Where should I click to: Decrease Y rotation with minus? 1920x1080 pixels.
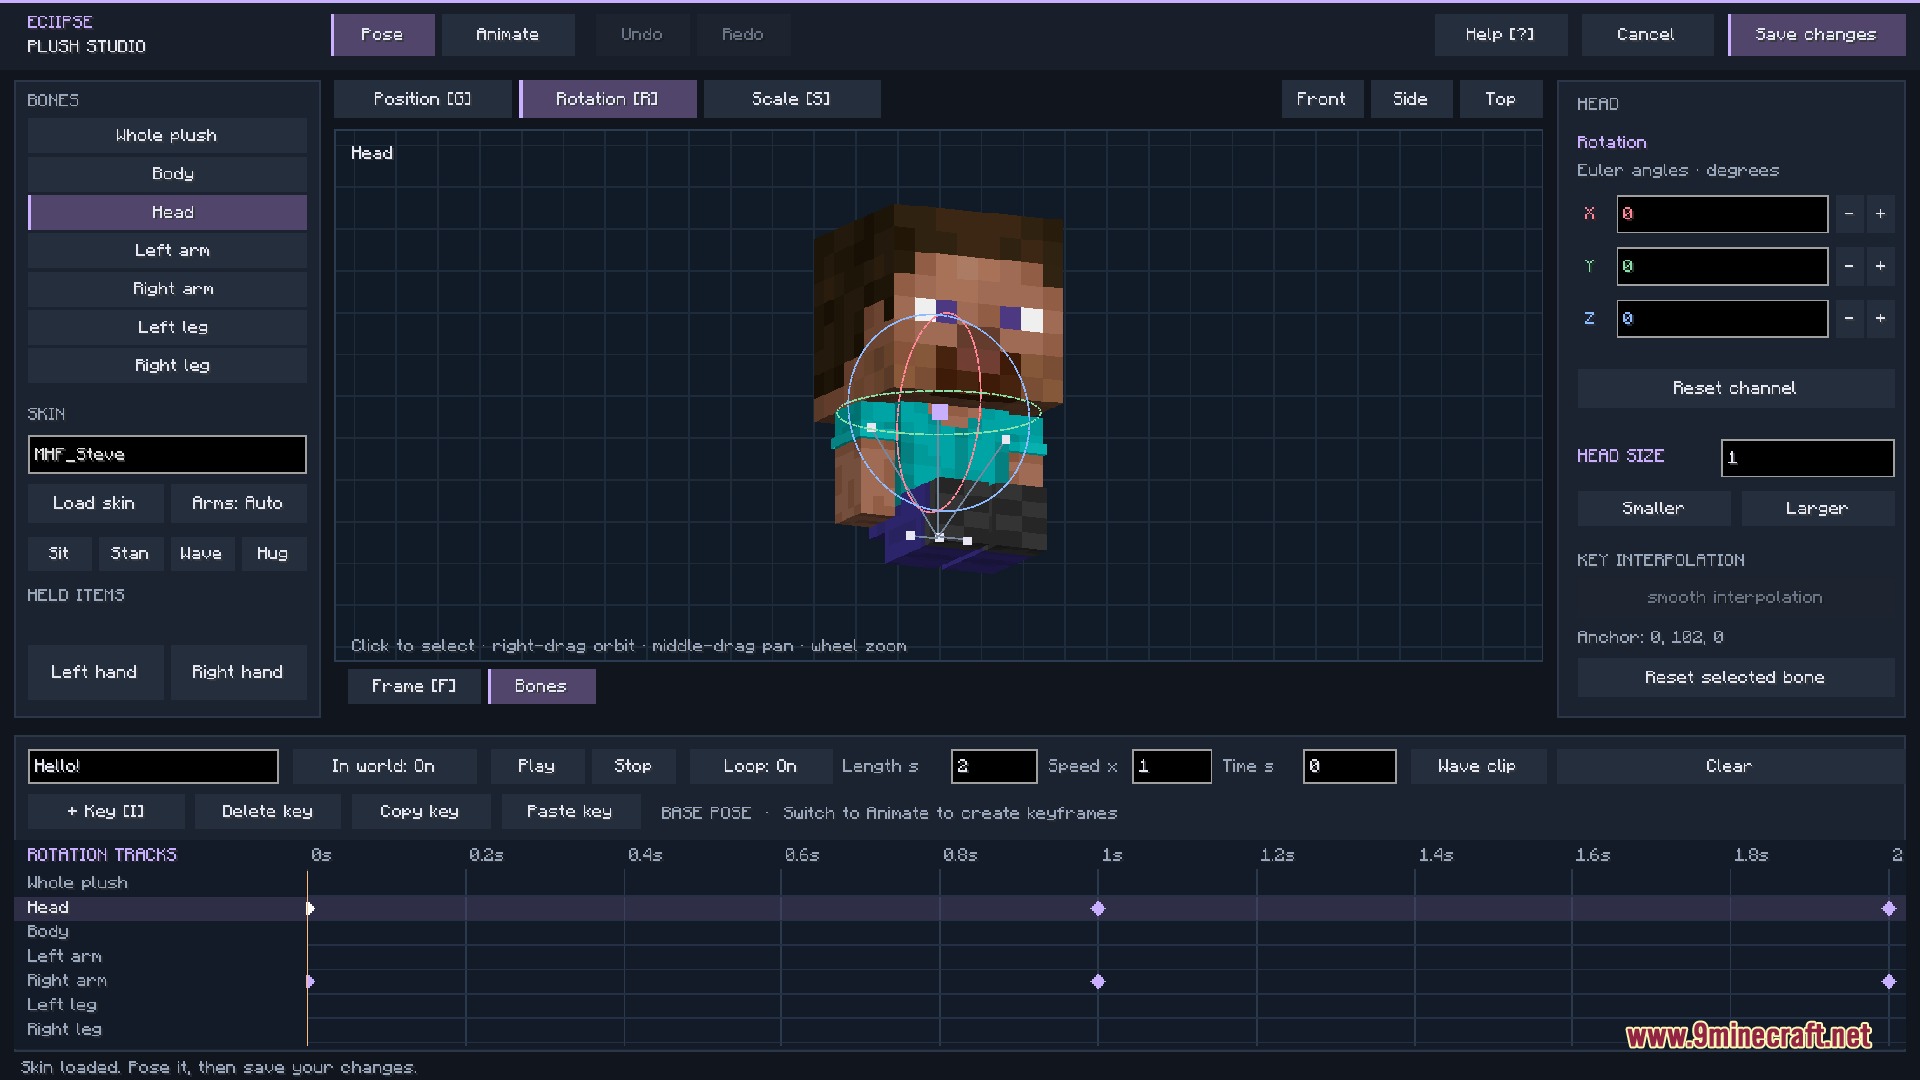(x=1849, y=267)
